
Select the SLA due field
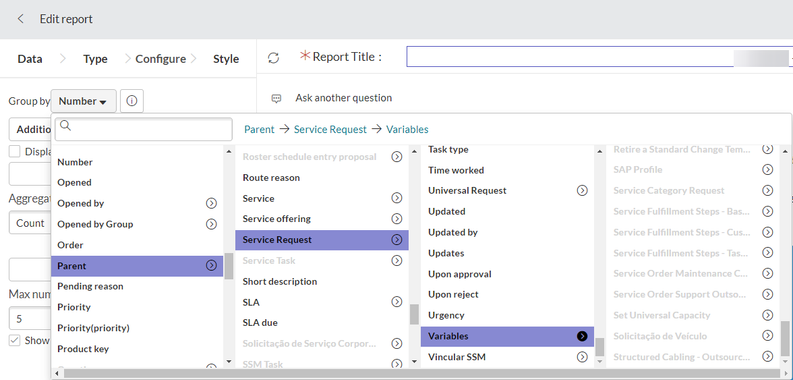[260, 323]
